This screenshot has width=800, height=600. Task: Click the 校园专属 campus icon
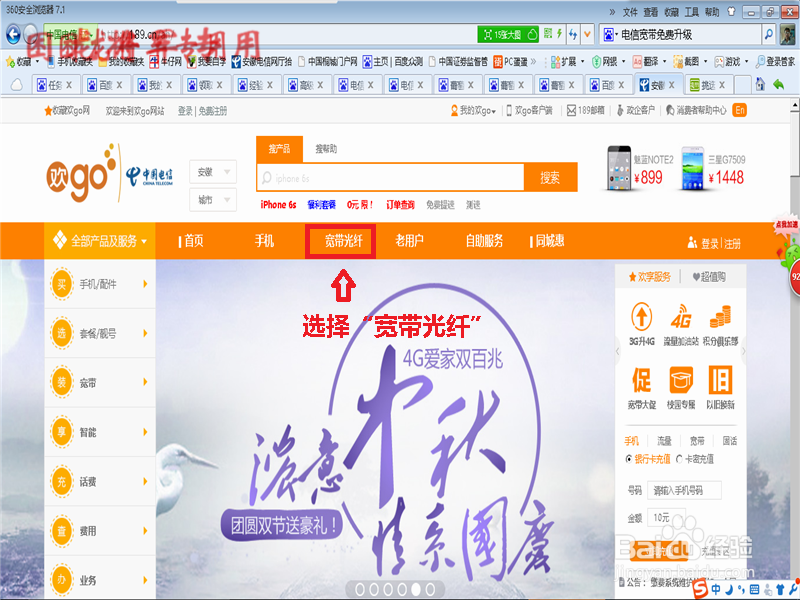tap(681, 380)
